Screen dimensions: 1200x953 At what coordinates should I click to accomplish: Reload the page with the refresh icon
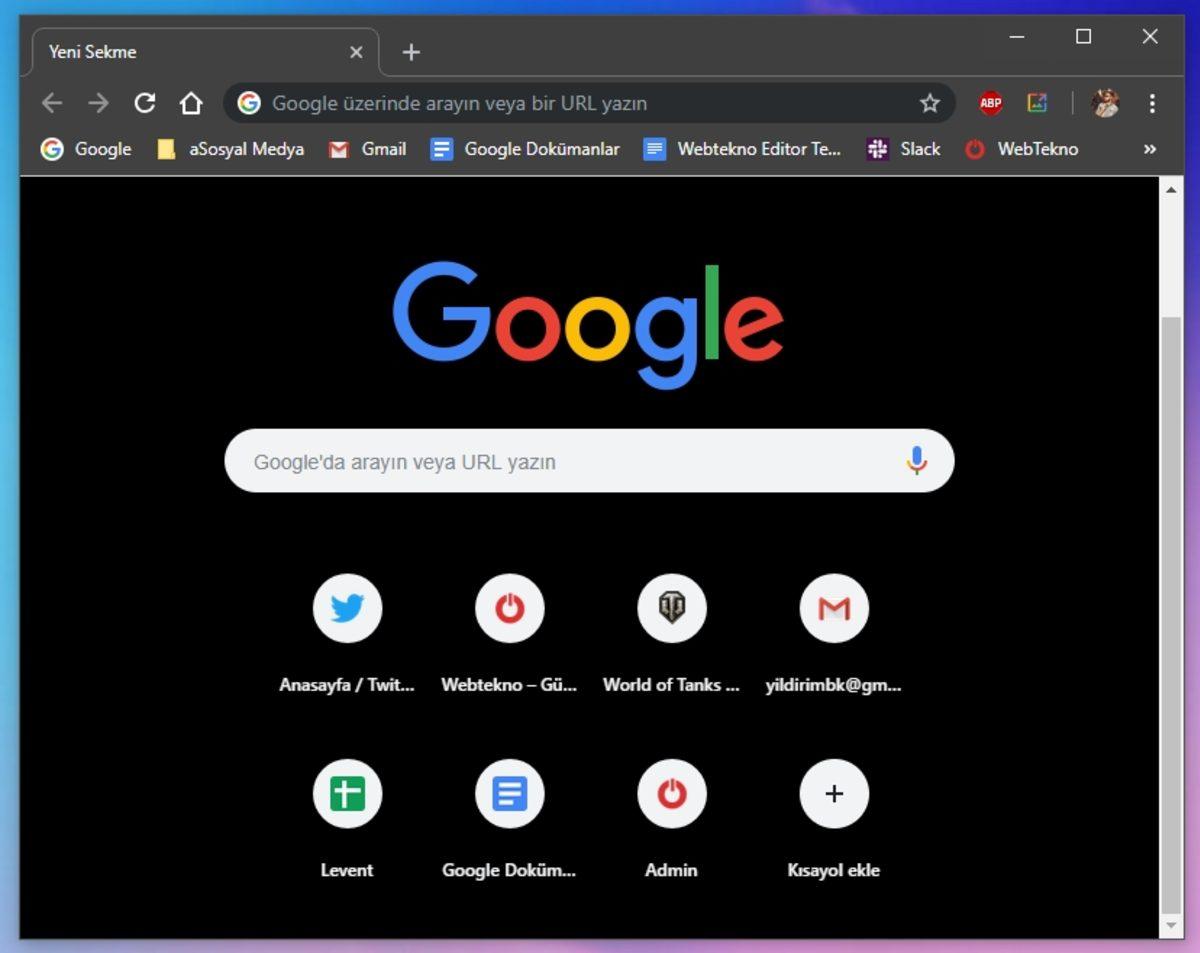tap(144, 102)
